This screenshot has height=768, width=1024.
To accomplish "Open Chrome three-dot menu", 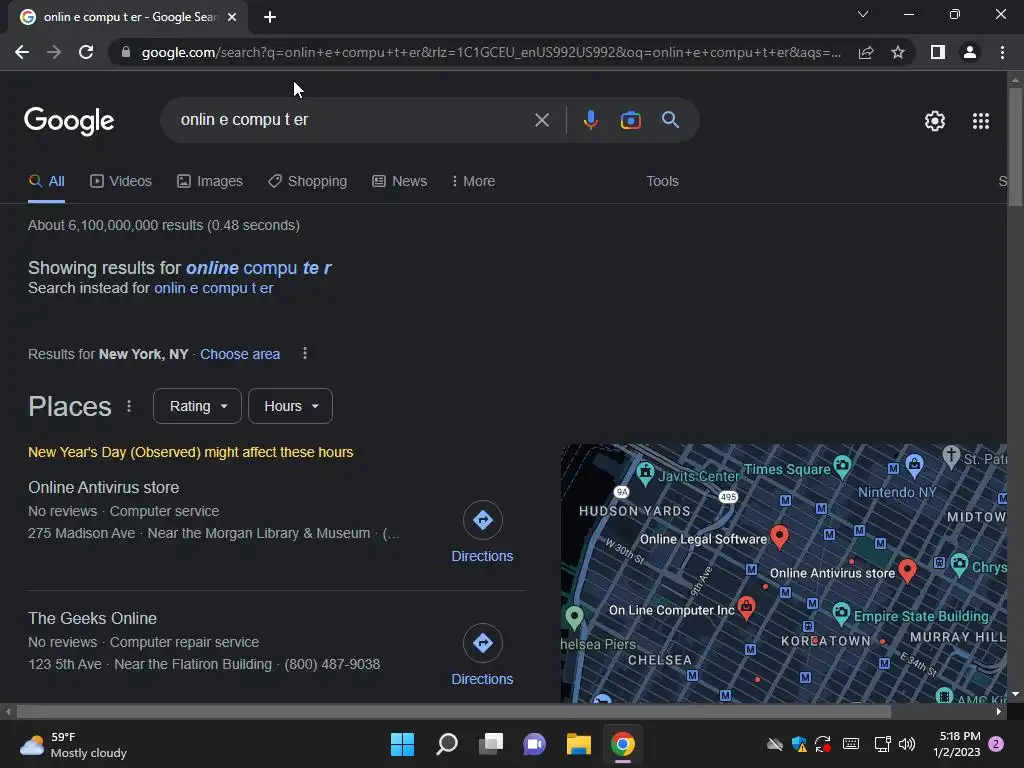I will click(1002, 52).
